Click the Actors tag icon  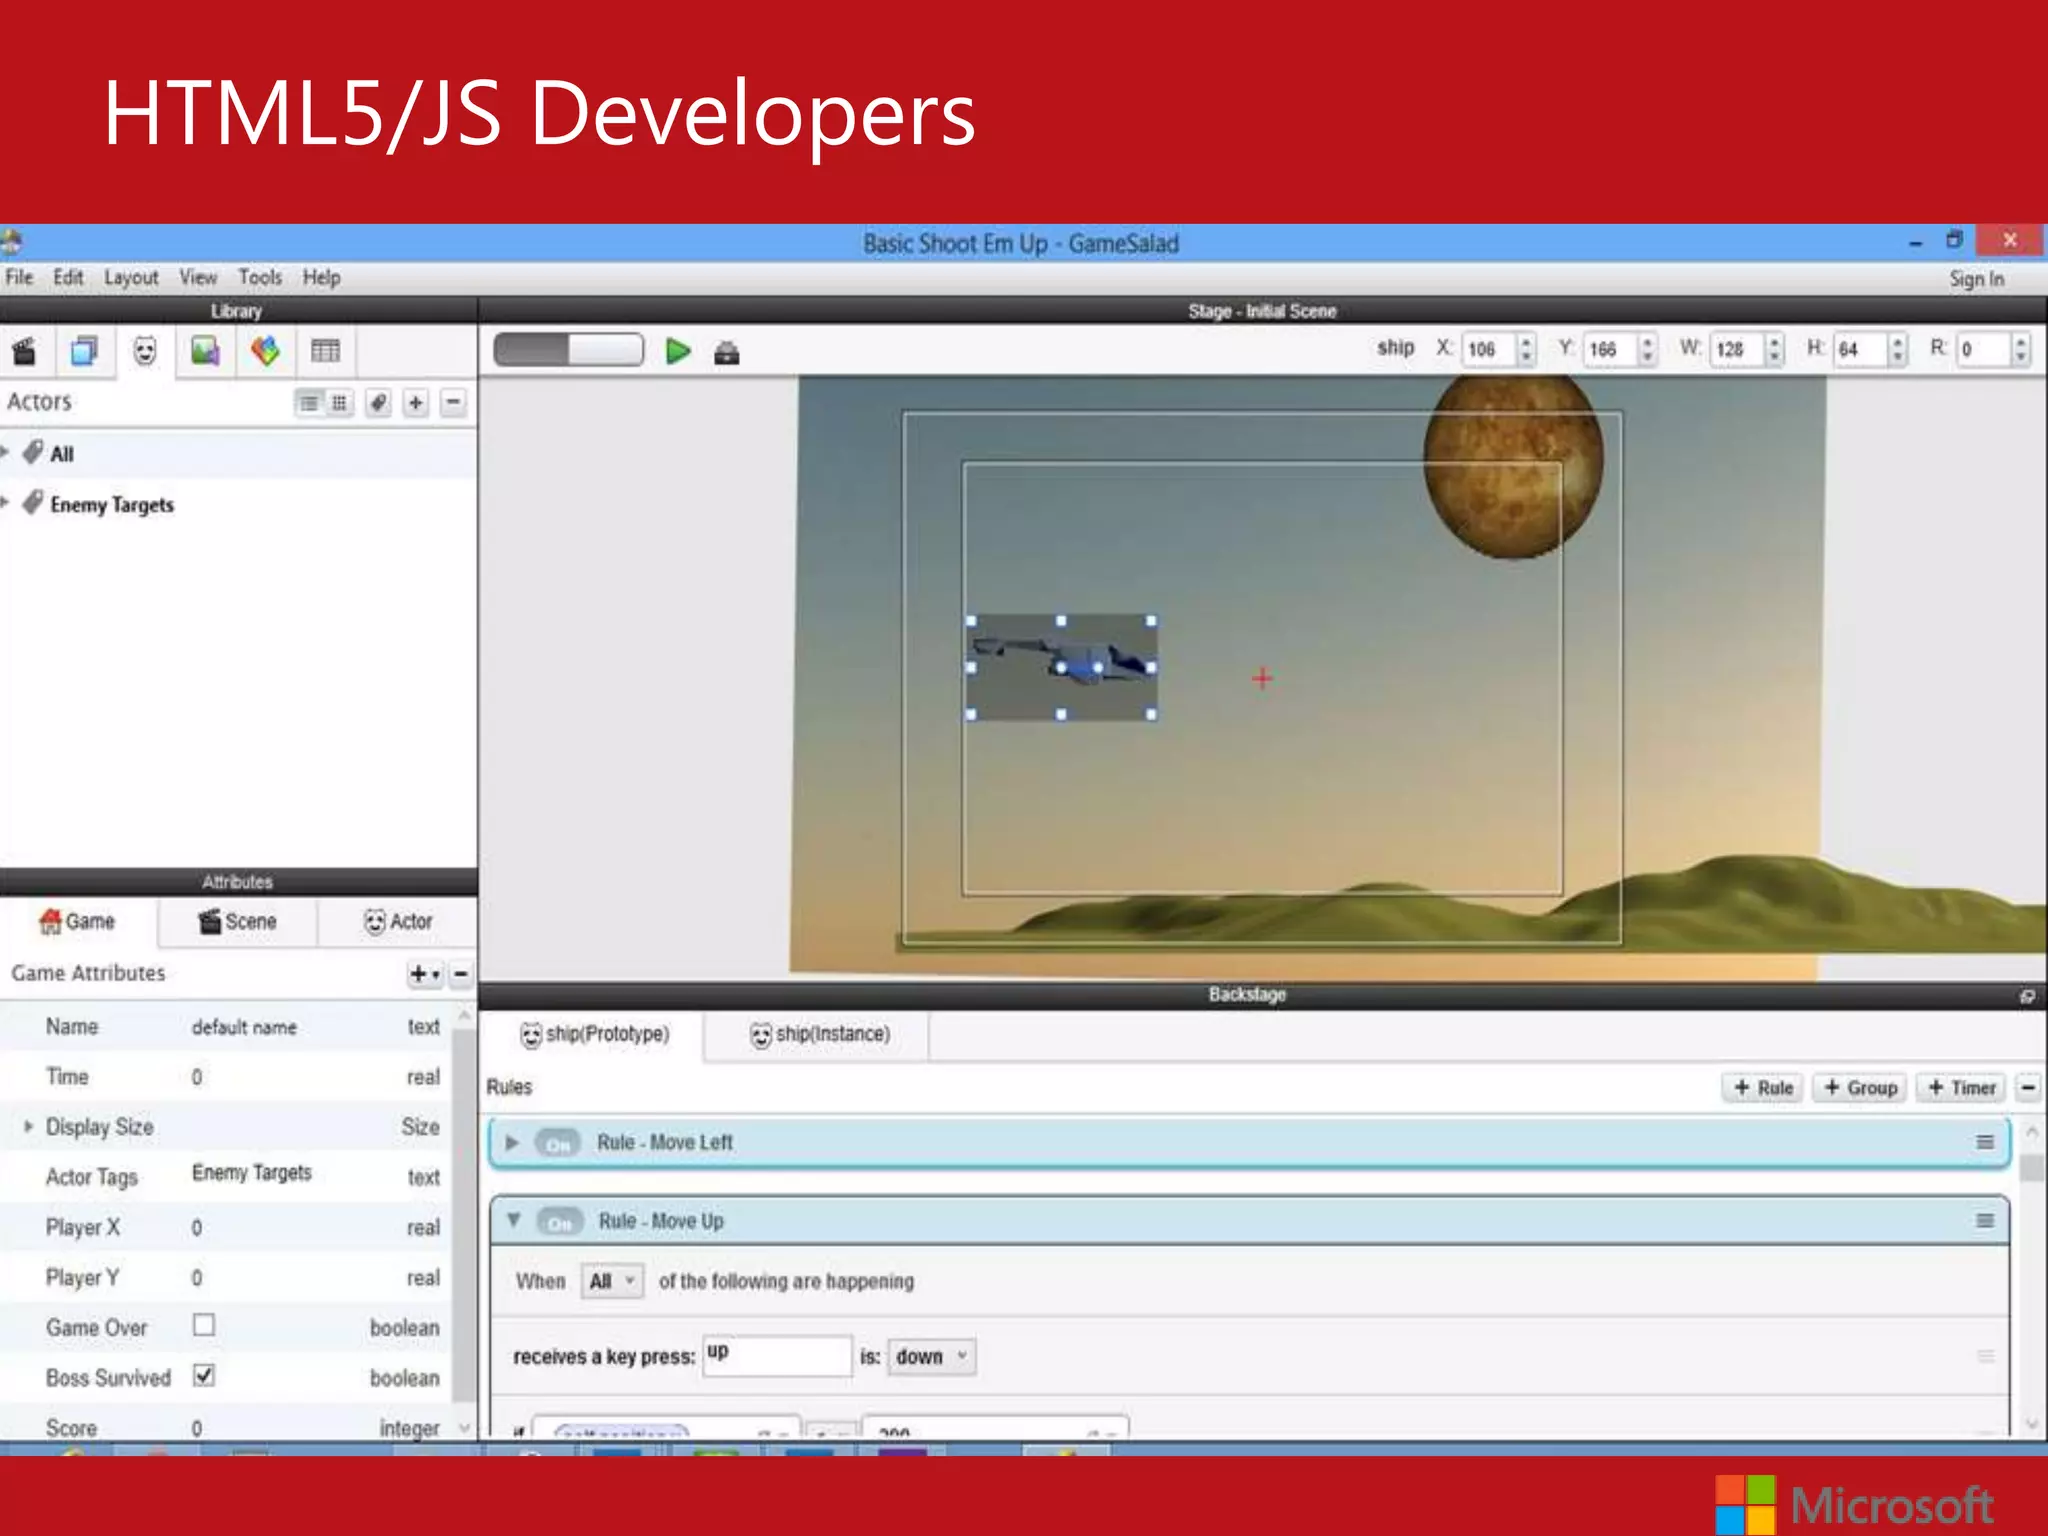(x=378, y=403)
